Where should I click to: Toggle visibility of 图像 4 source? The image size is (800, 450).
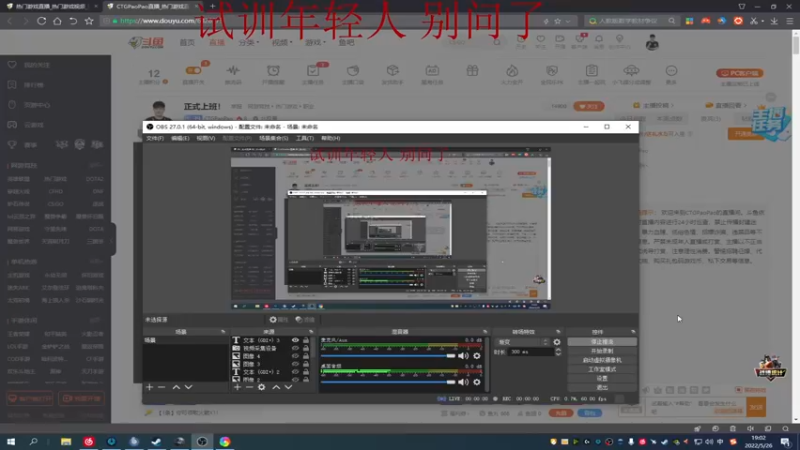coord(295,356)
